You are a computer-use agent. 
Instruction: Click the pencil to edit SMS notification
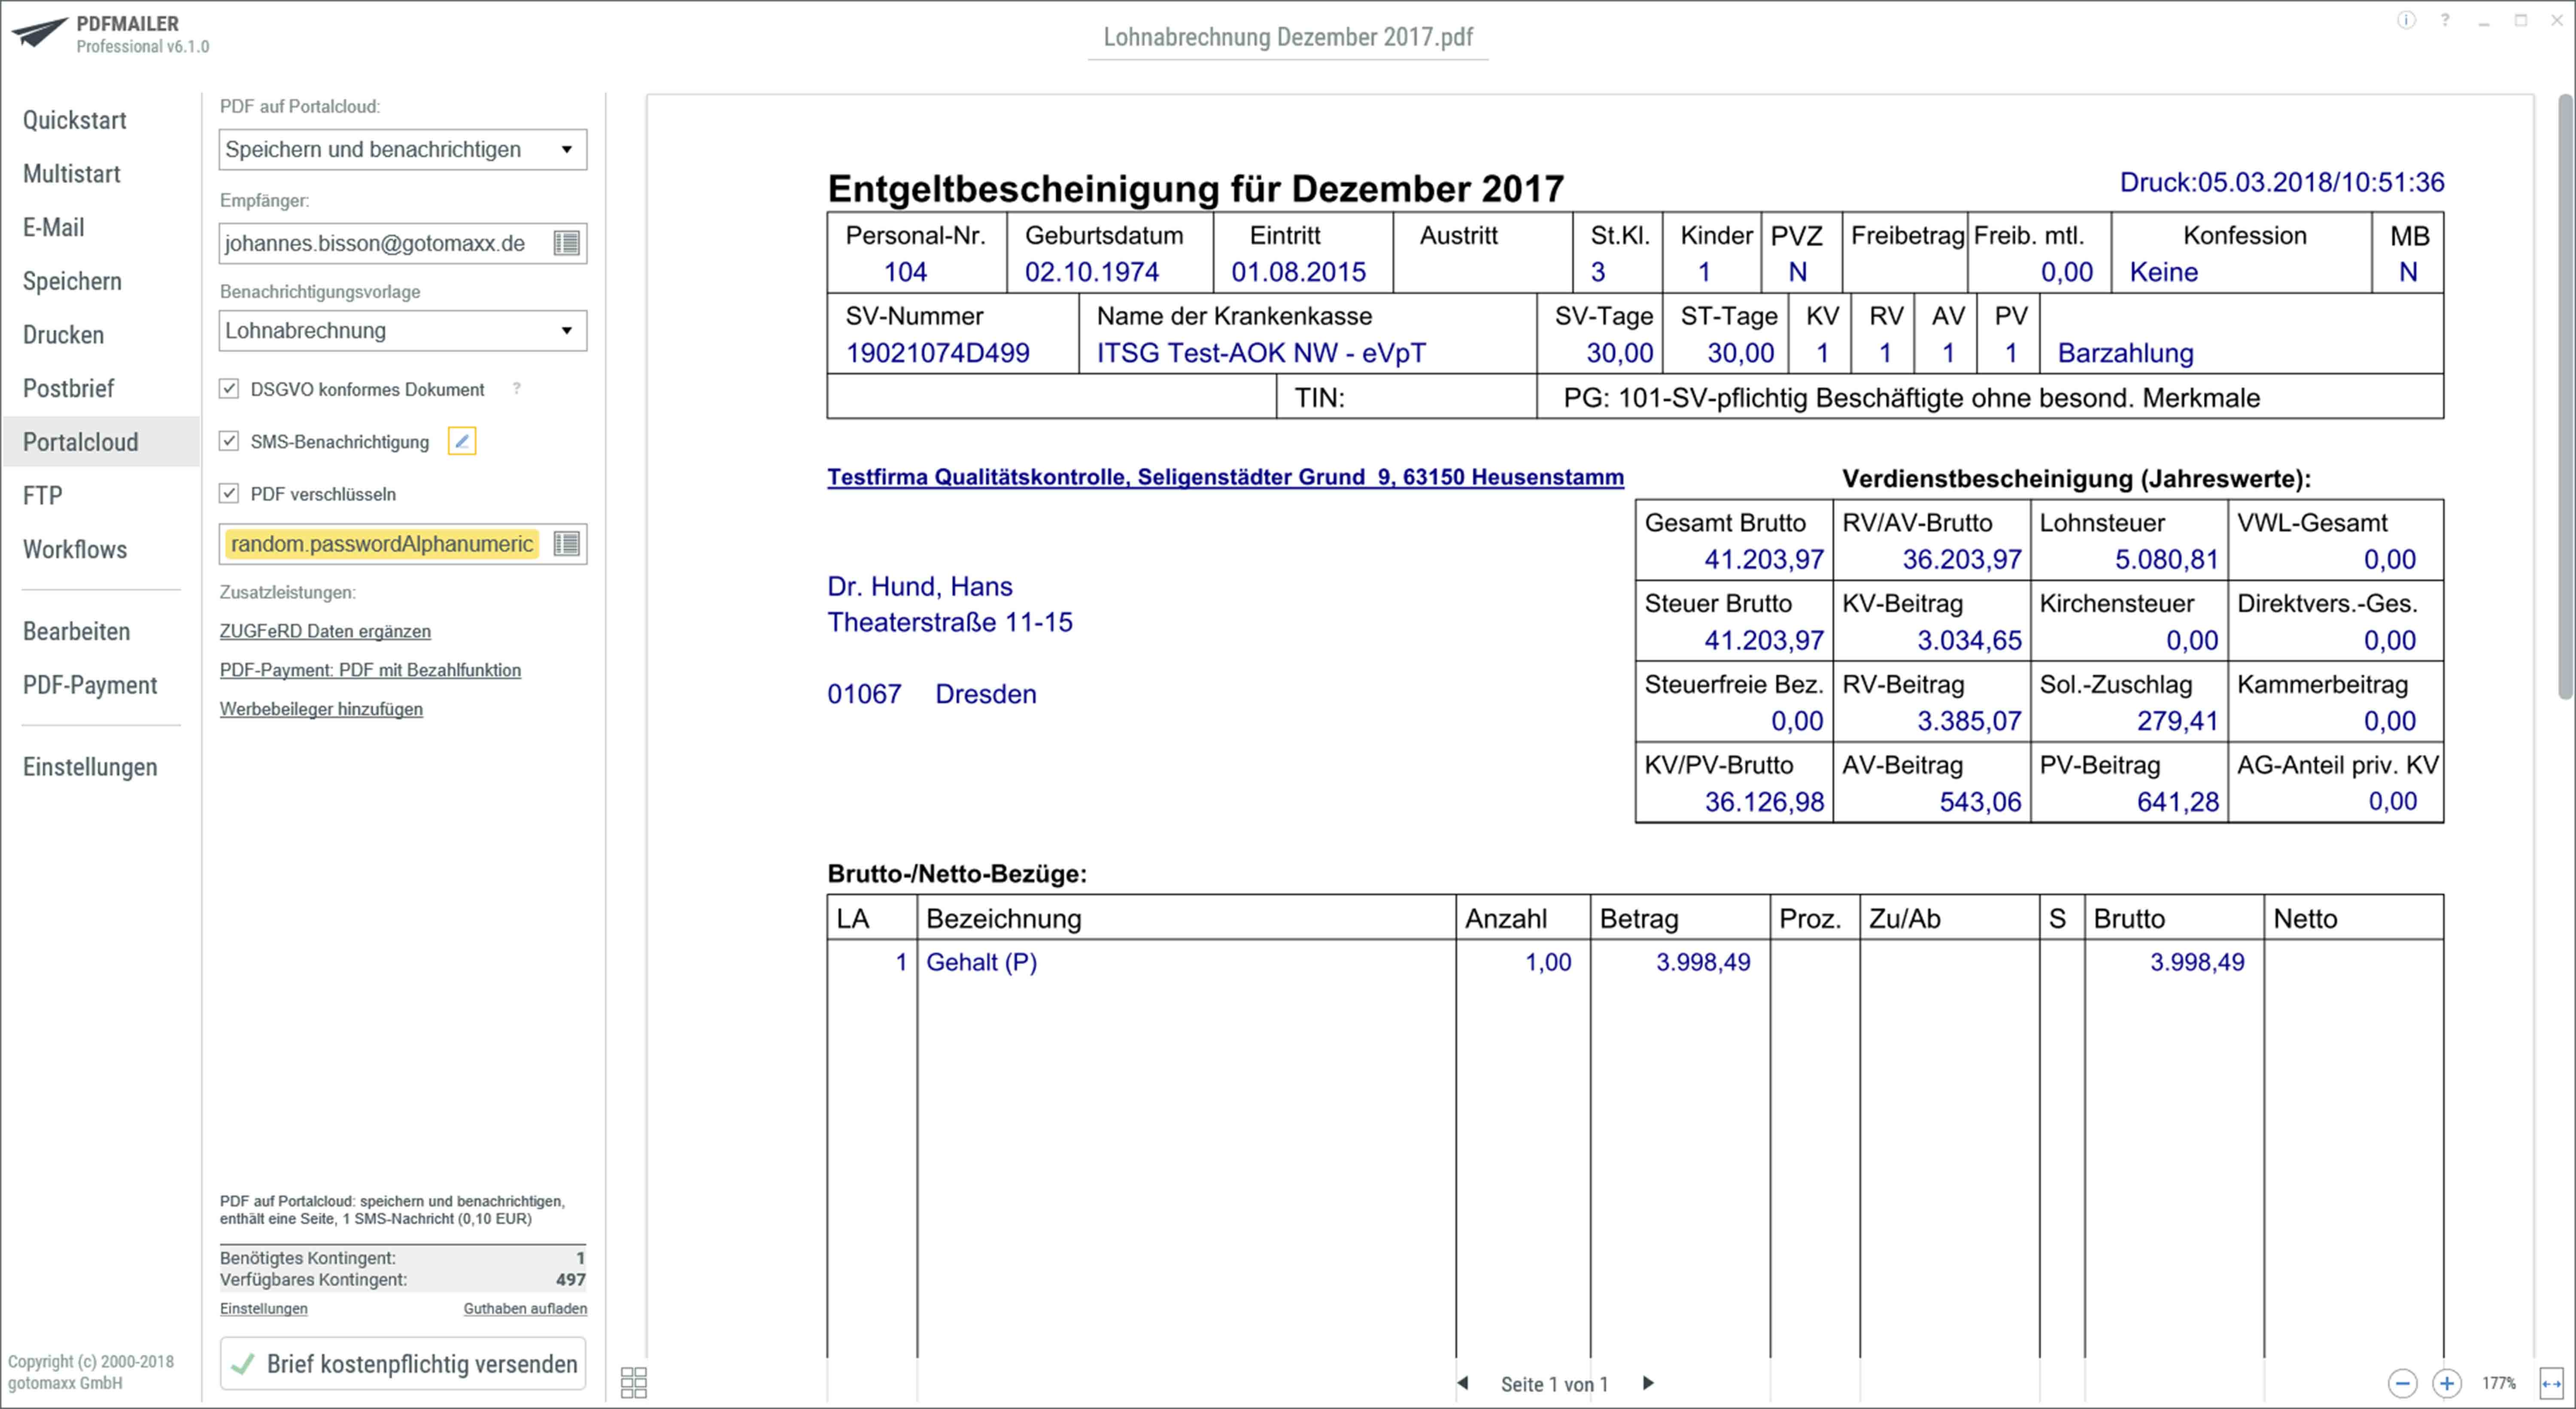[x=461, y=440]
